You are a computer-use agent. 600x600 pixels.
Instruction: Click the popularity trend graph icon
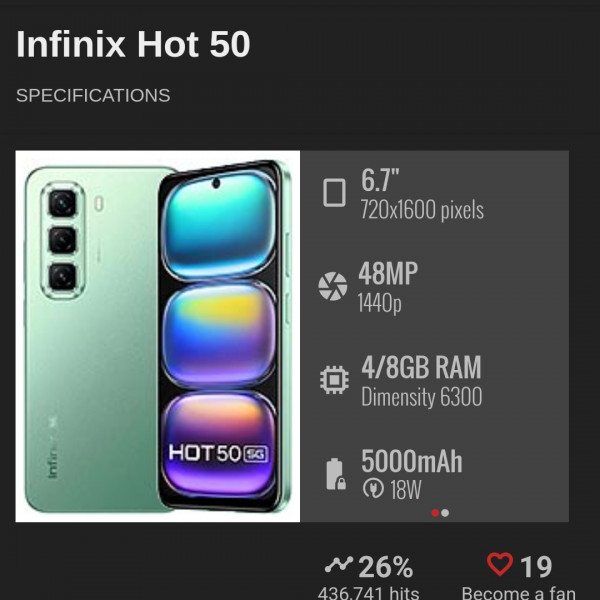point(338,564)
